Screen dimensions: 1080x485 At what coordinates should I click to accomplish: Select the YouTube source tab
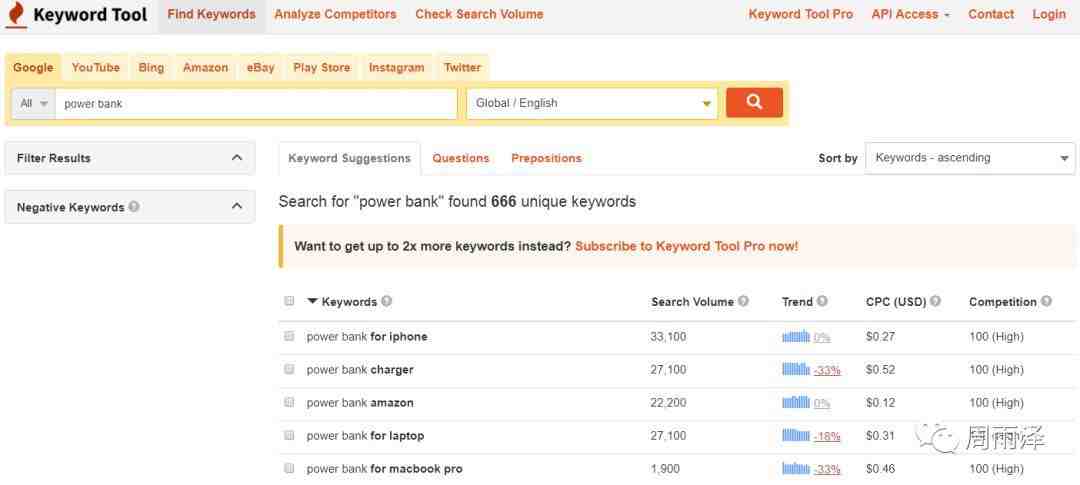click(96, 68)
